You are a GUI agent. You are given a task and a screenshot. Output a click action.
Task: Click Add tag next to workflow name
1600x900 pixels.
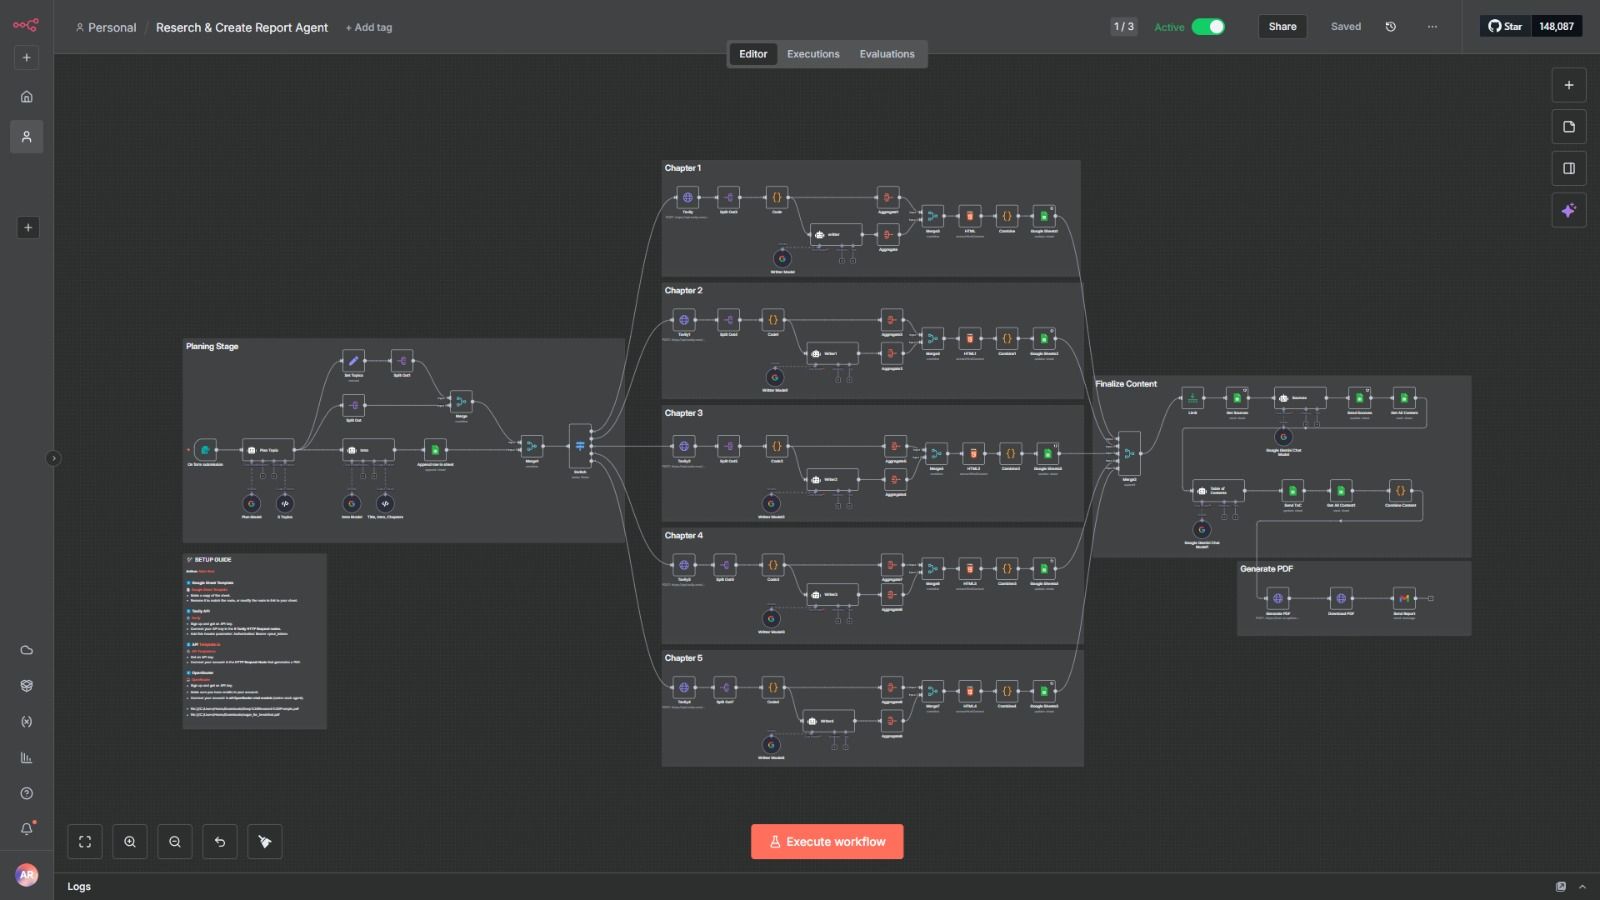(369, 28)
